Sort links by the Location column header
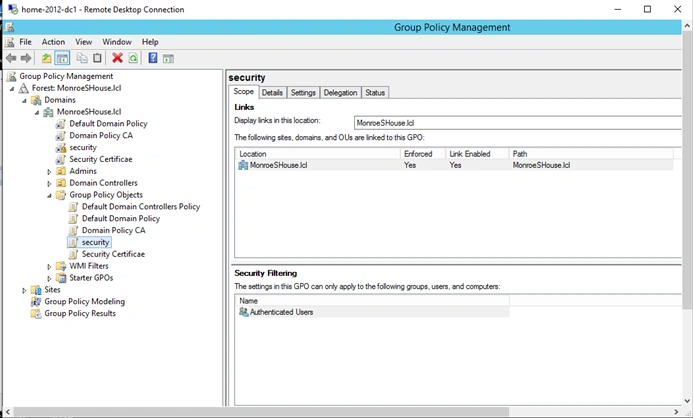This screenshot has width=693, height=418. point(318,154)
